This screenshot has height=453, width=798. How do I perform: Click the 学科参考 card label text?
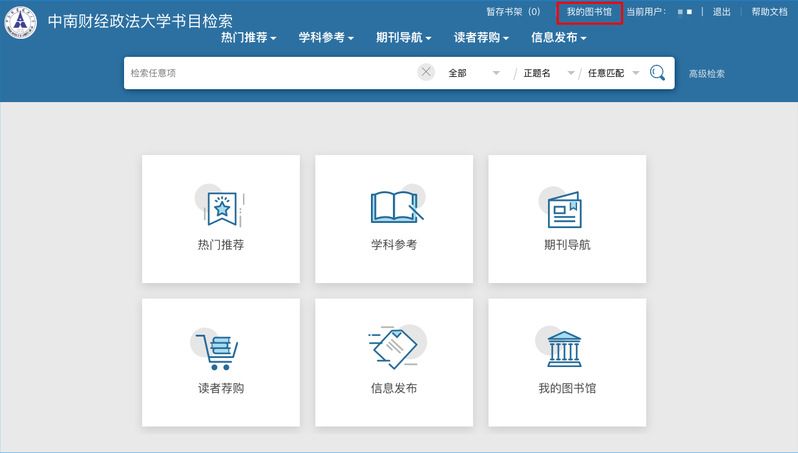click(x=394, y=245)
